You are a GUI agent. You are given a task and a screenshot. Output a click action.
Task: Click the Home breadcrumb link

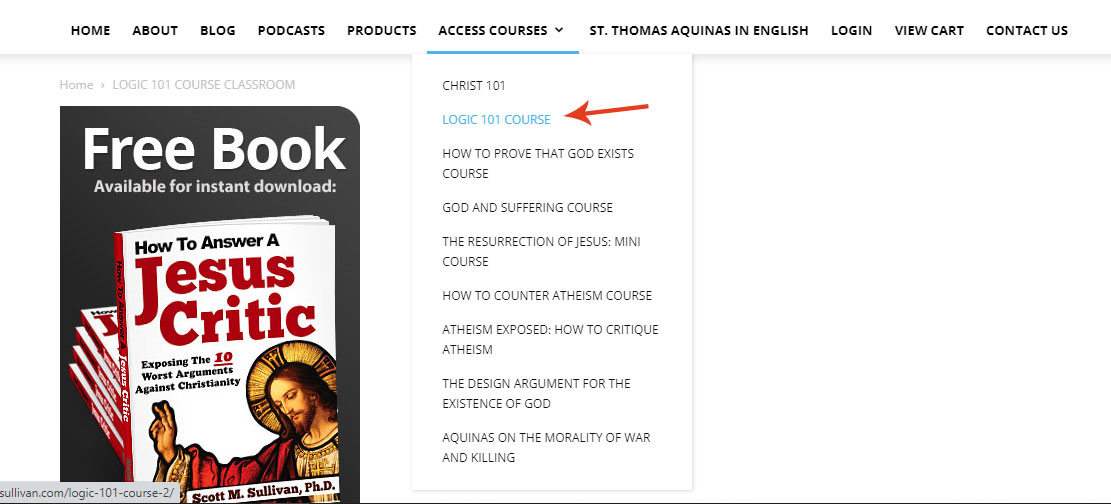pos(76,85)
